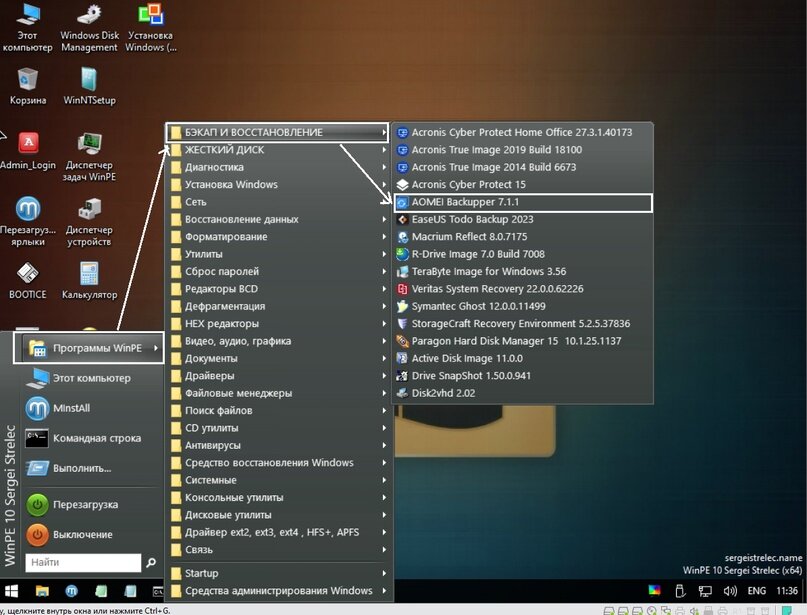Expand the Антивирусы submenu
Image resolution: width=807 pixels, height=615 pixels.
pos(278,446)
